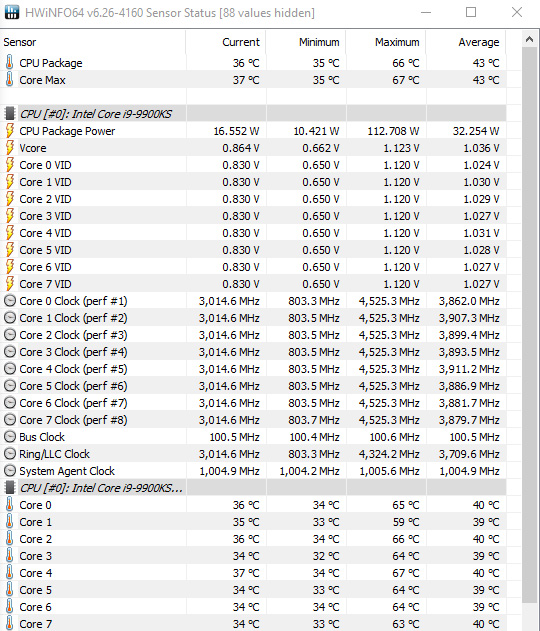The width and height of the screenshot is (540, 631).
Task: Click the Core 6 temperature thermometer icon
Action: (x=9, y=606)
